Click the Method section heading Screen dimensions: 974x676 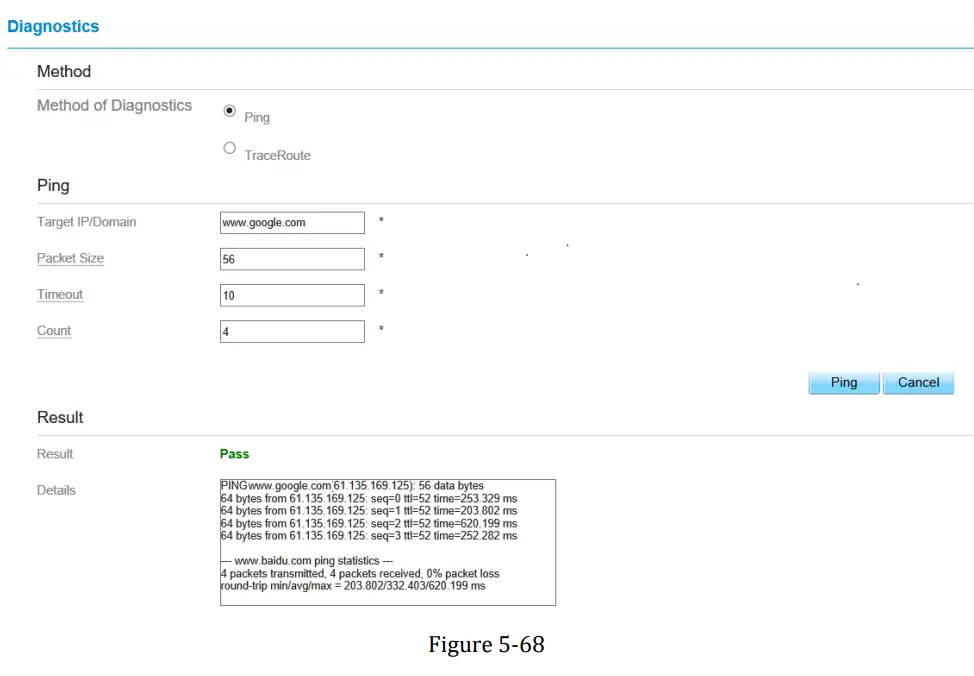click(x=64, y=71)
